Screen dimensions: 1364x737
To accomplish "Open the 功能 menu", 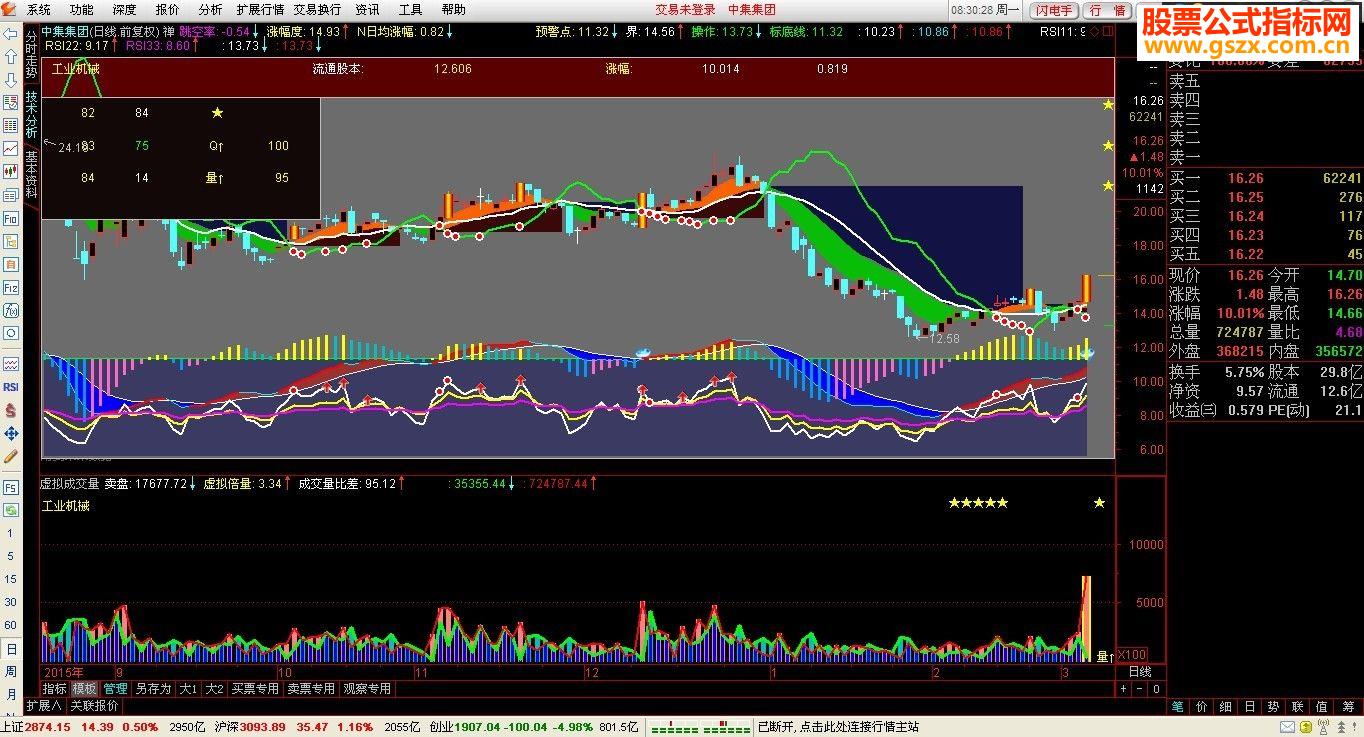I will 82,9.
